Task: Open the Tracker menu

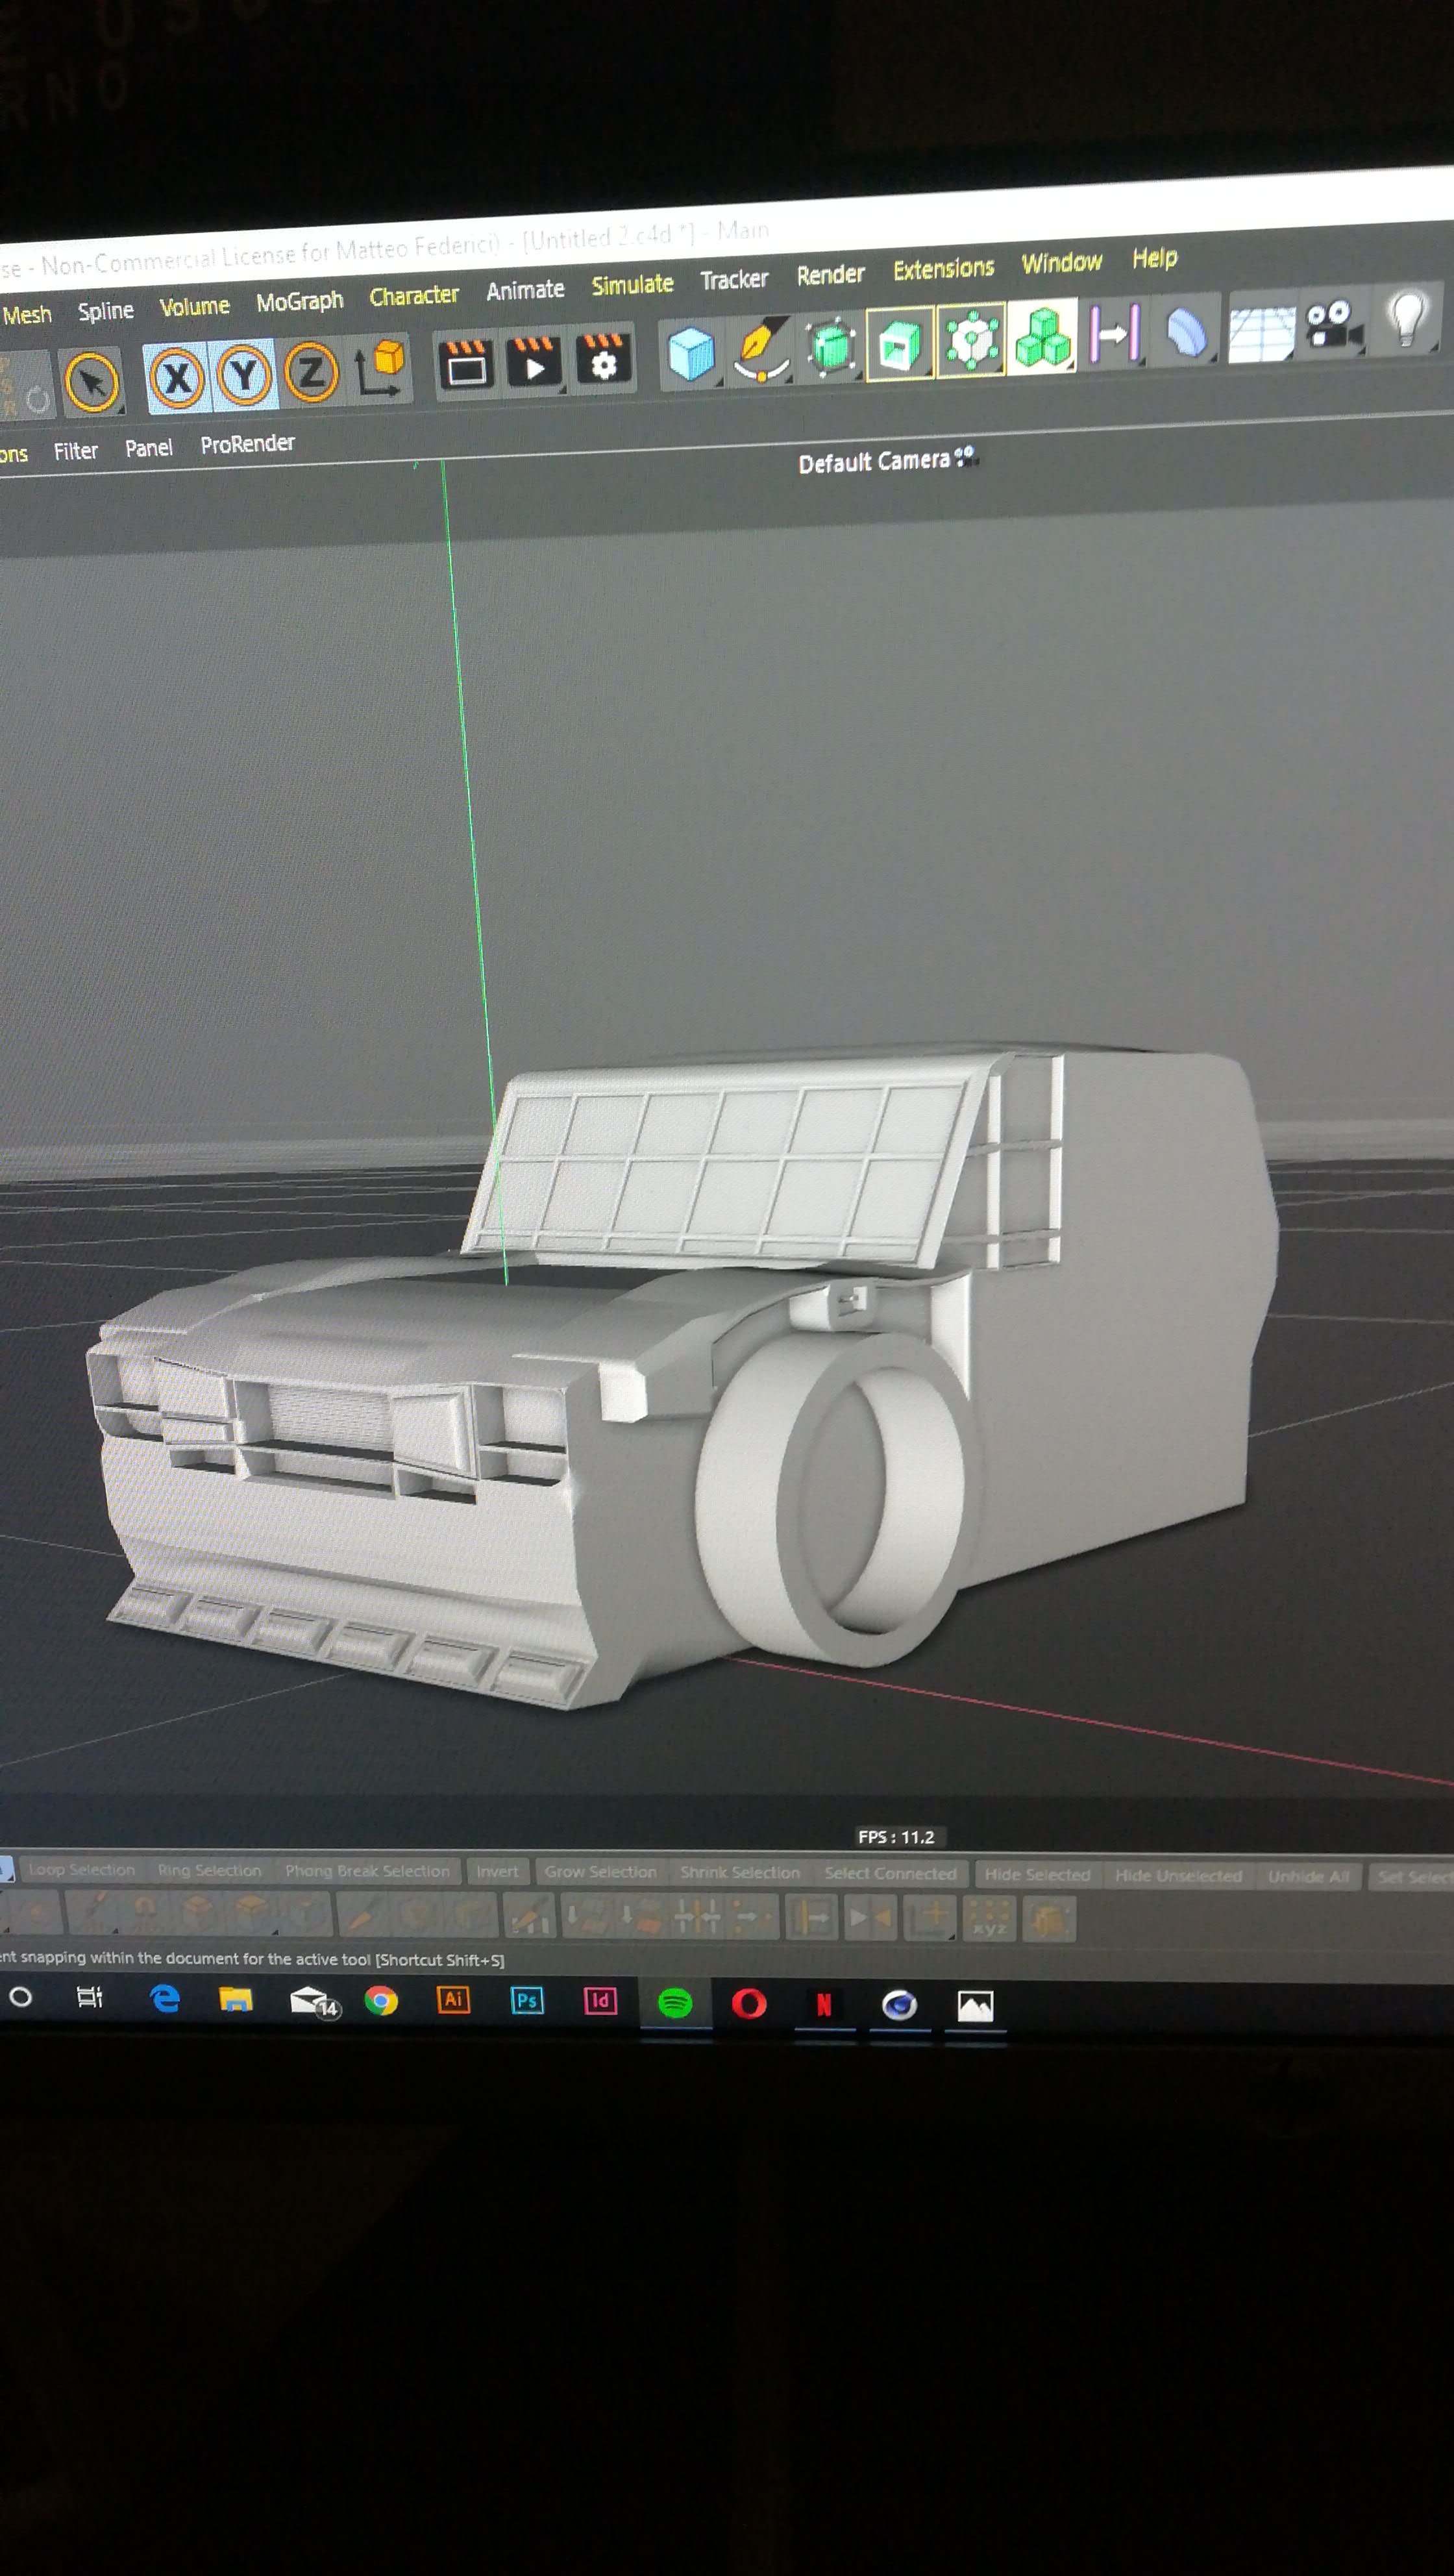Action: pos(734,279)
